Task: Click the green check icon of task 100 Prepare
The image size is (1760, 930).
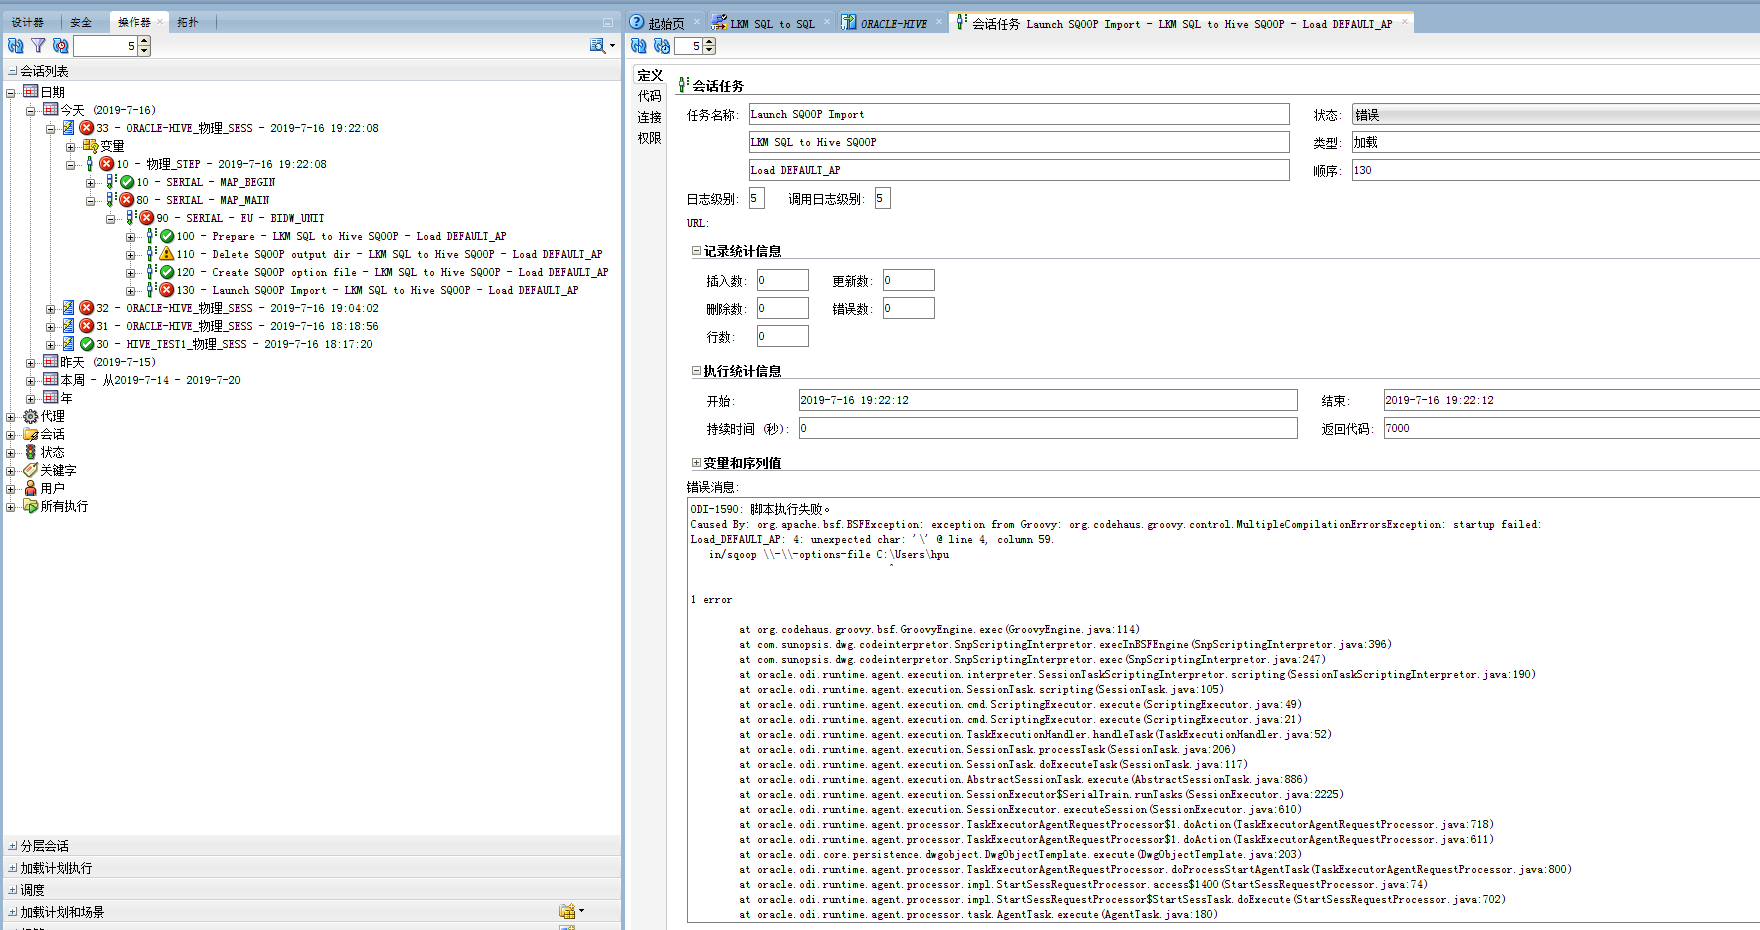Action: 167,236
